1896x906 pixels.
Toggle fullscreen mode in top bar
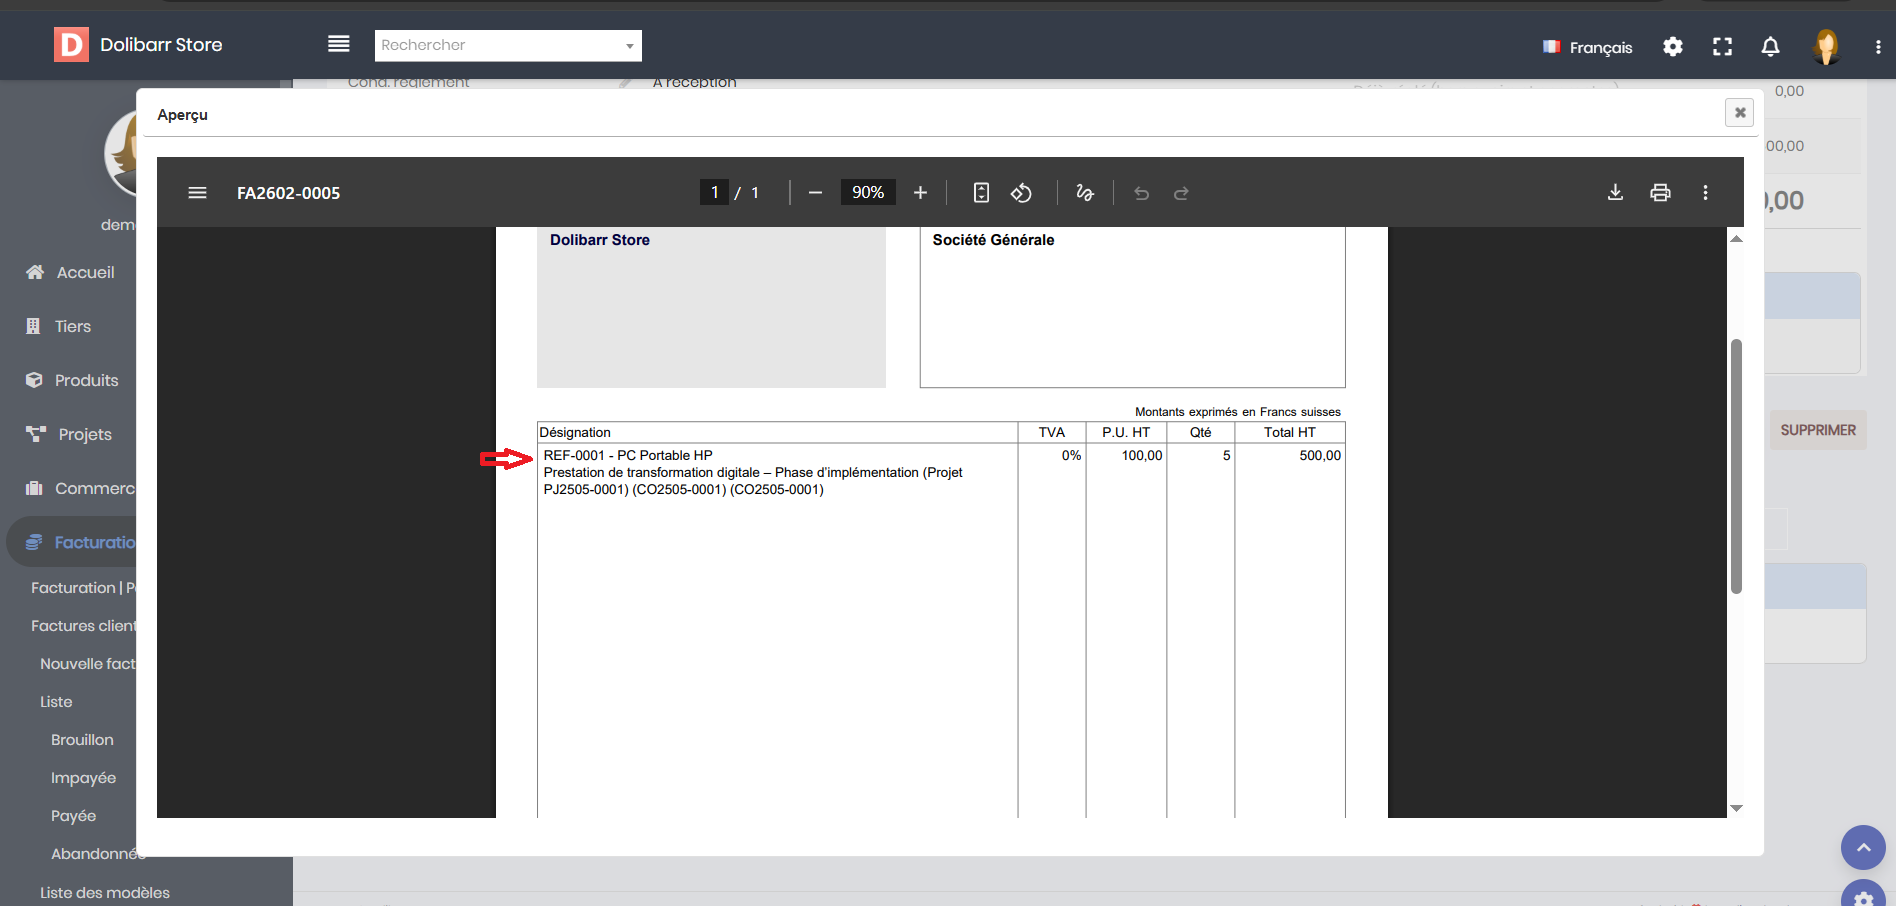coord(1722,47)
